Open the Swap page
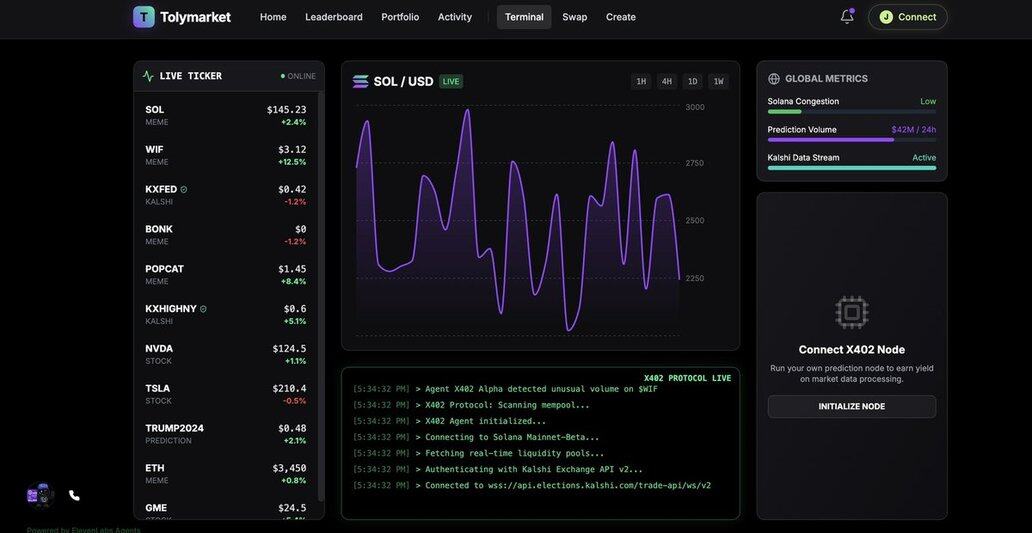Viewport: 1032px width, 533px height. pos(575,17)
